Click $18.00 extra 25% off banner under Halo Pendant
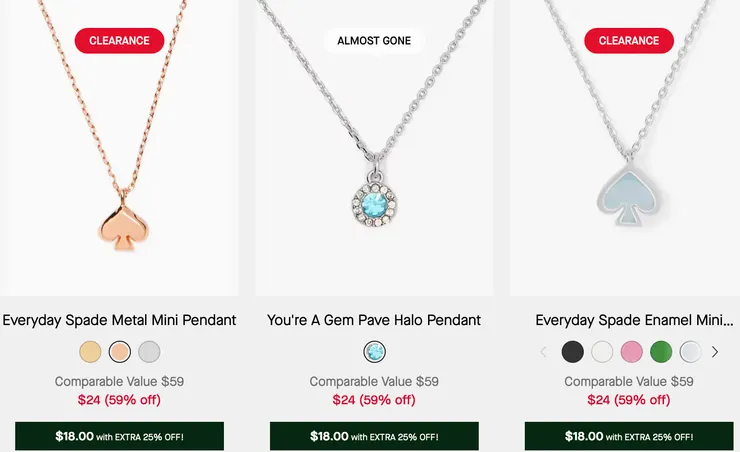Screen dimensions: 740x452 pos(374,436)
